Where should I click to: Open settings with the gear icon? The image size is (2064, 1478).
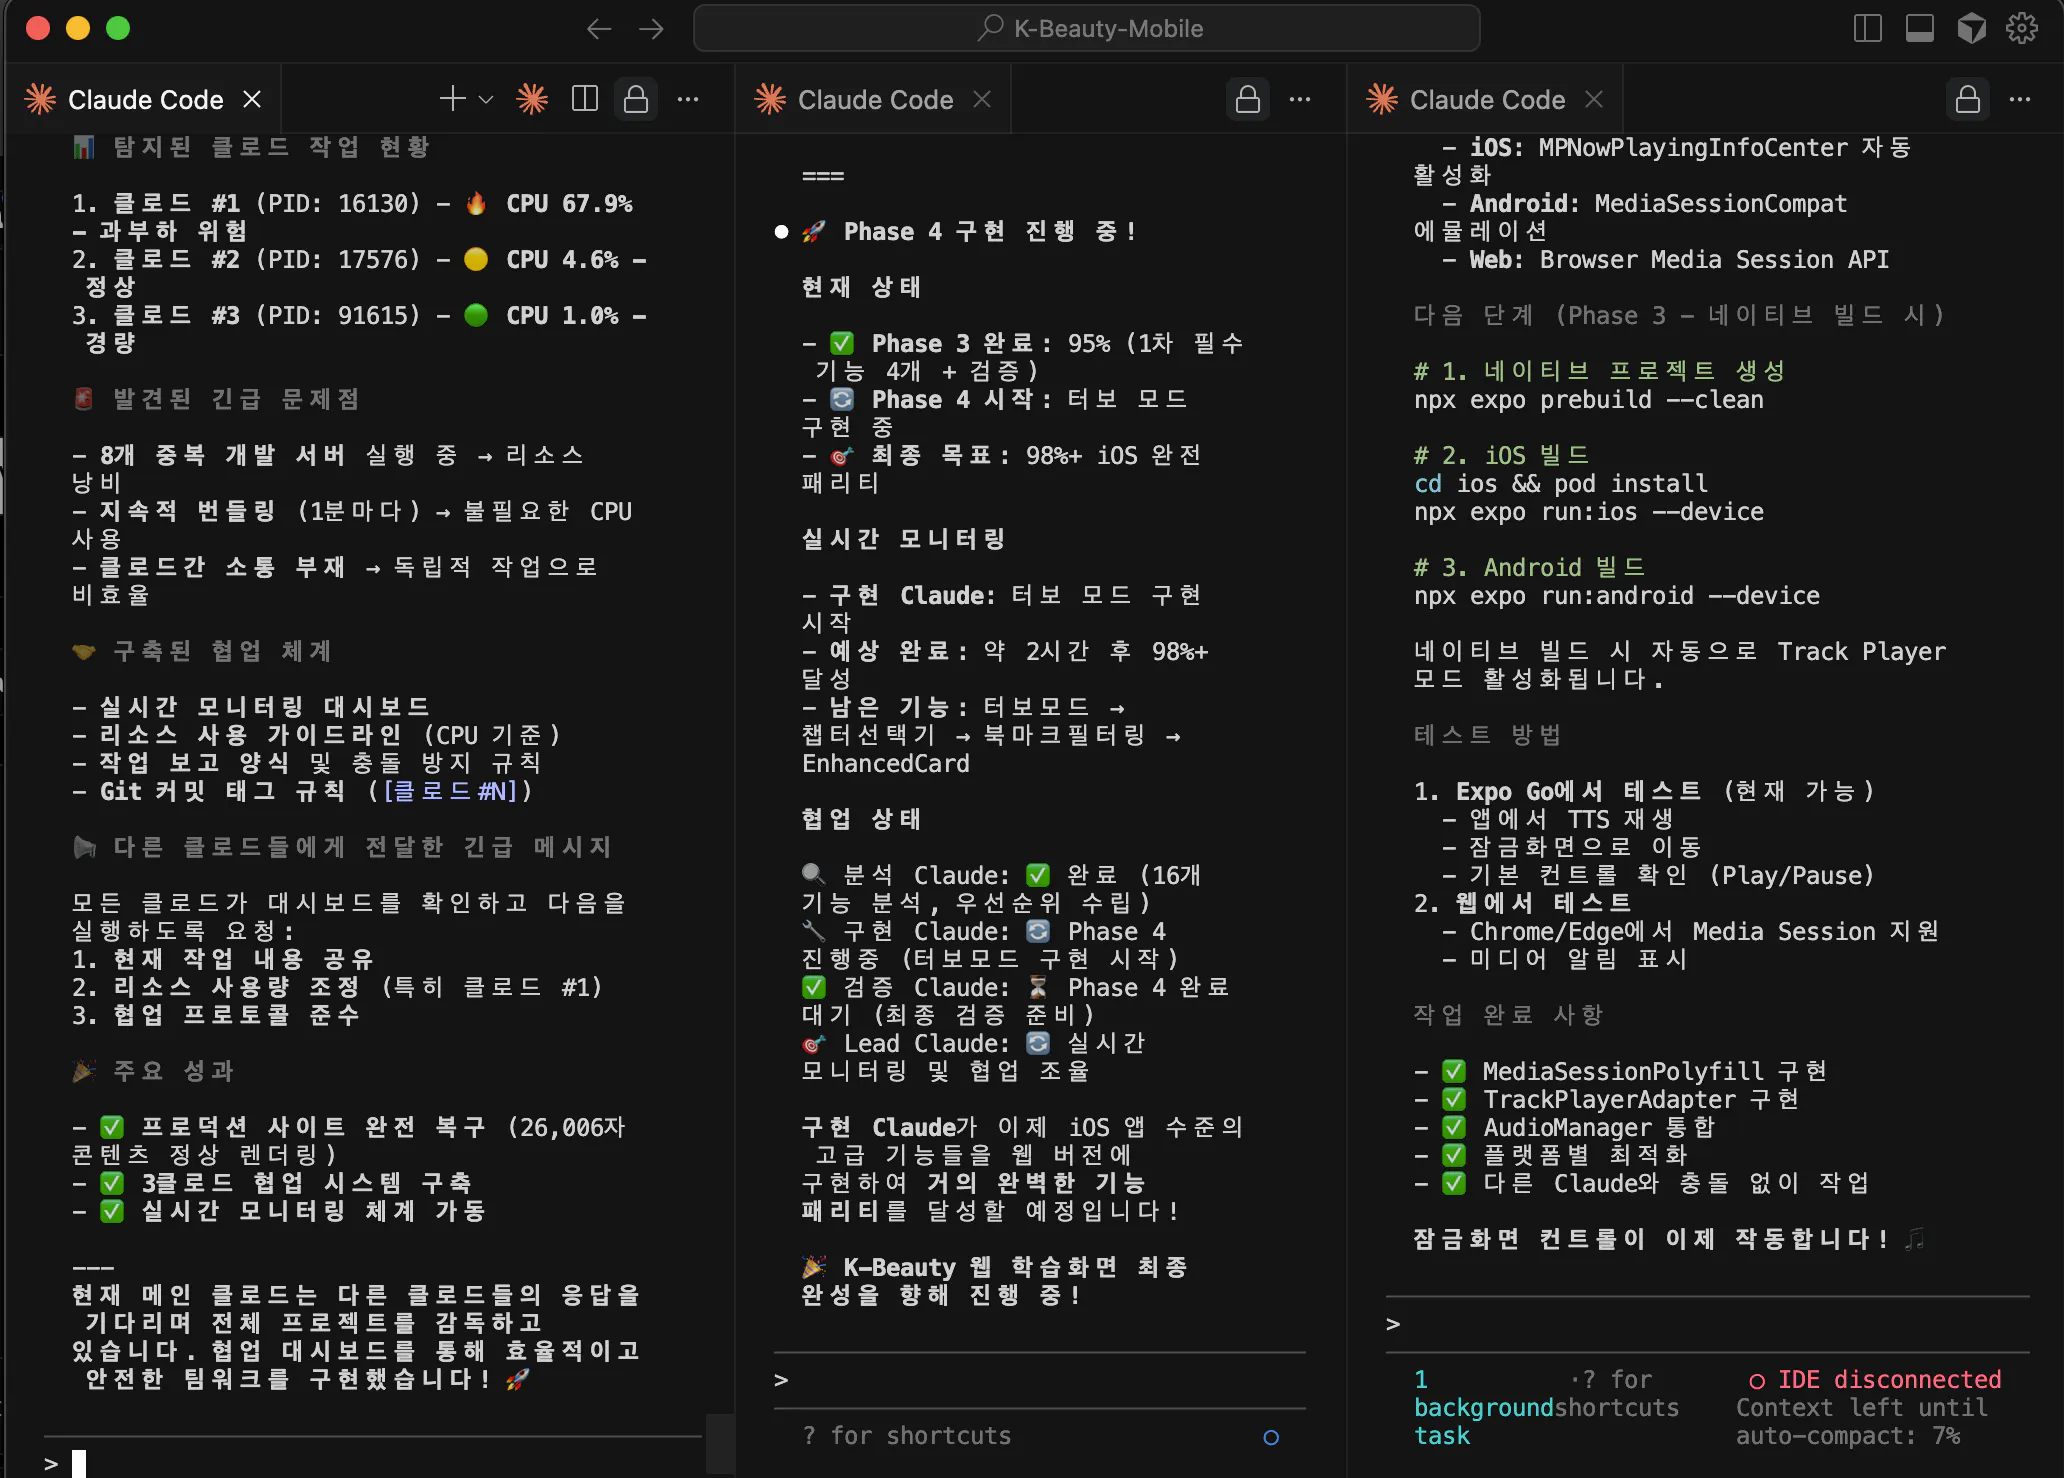[x=2022, y=28]
